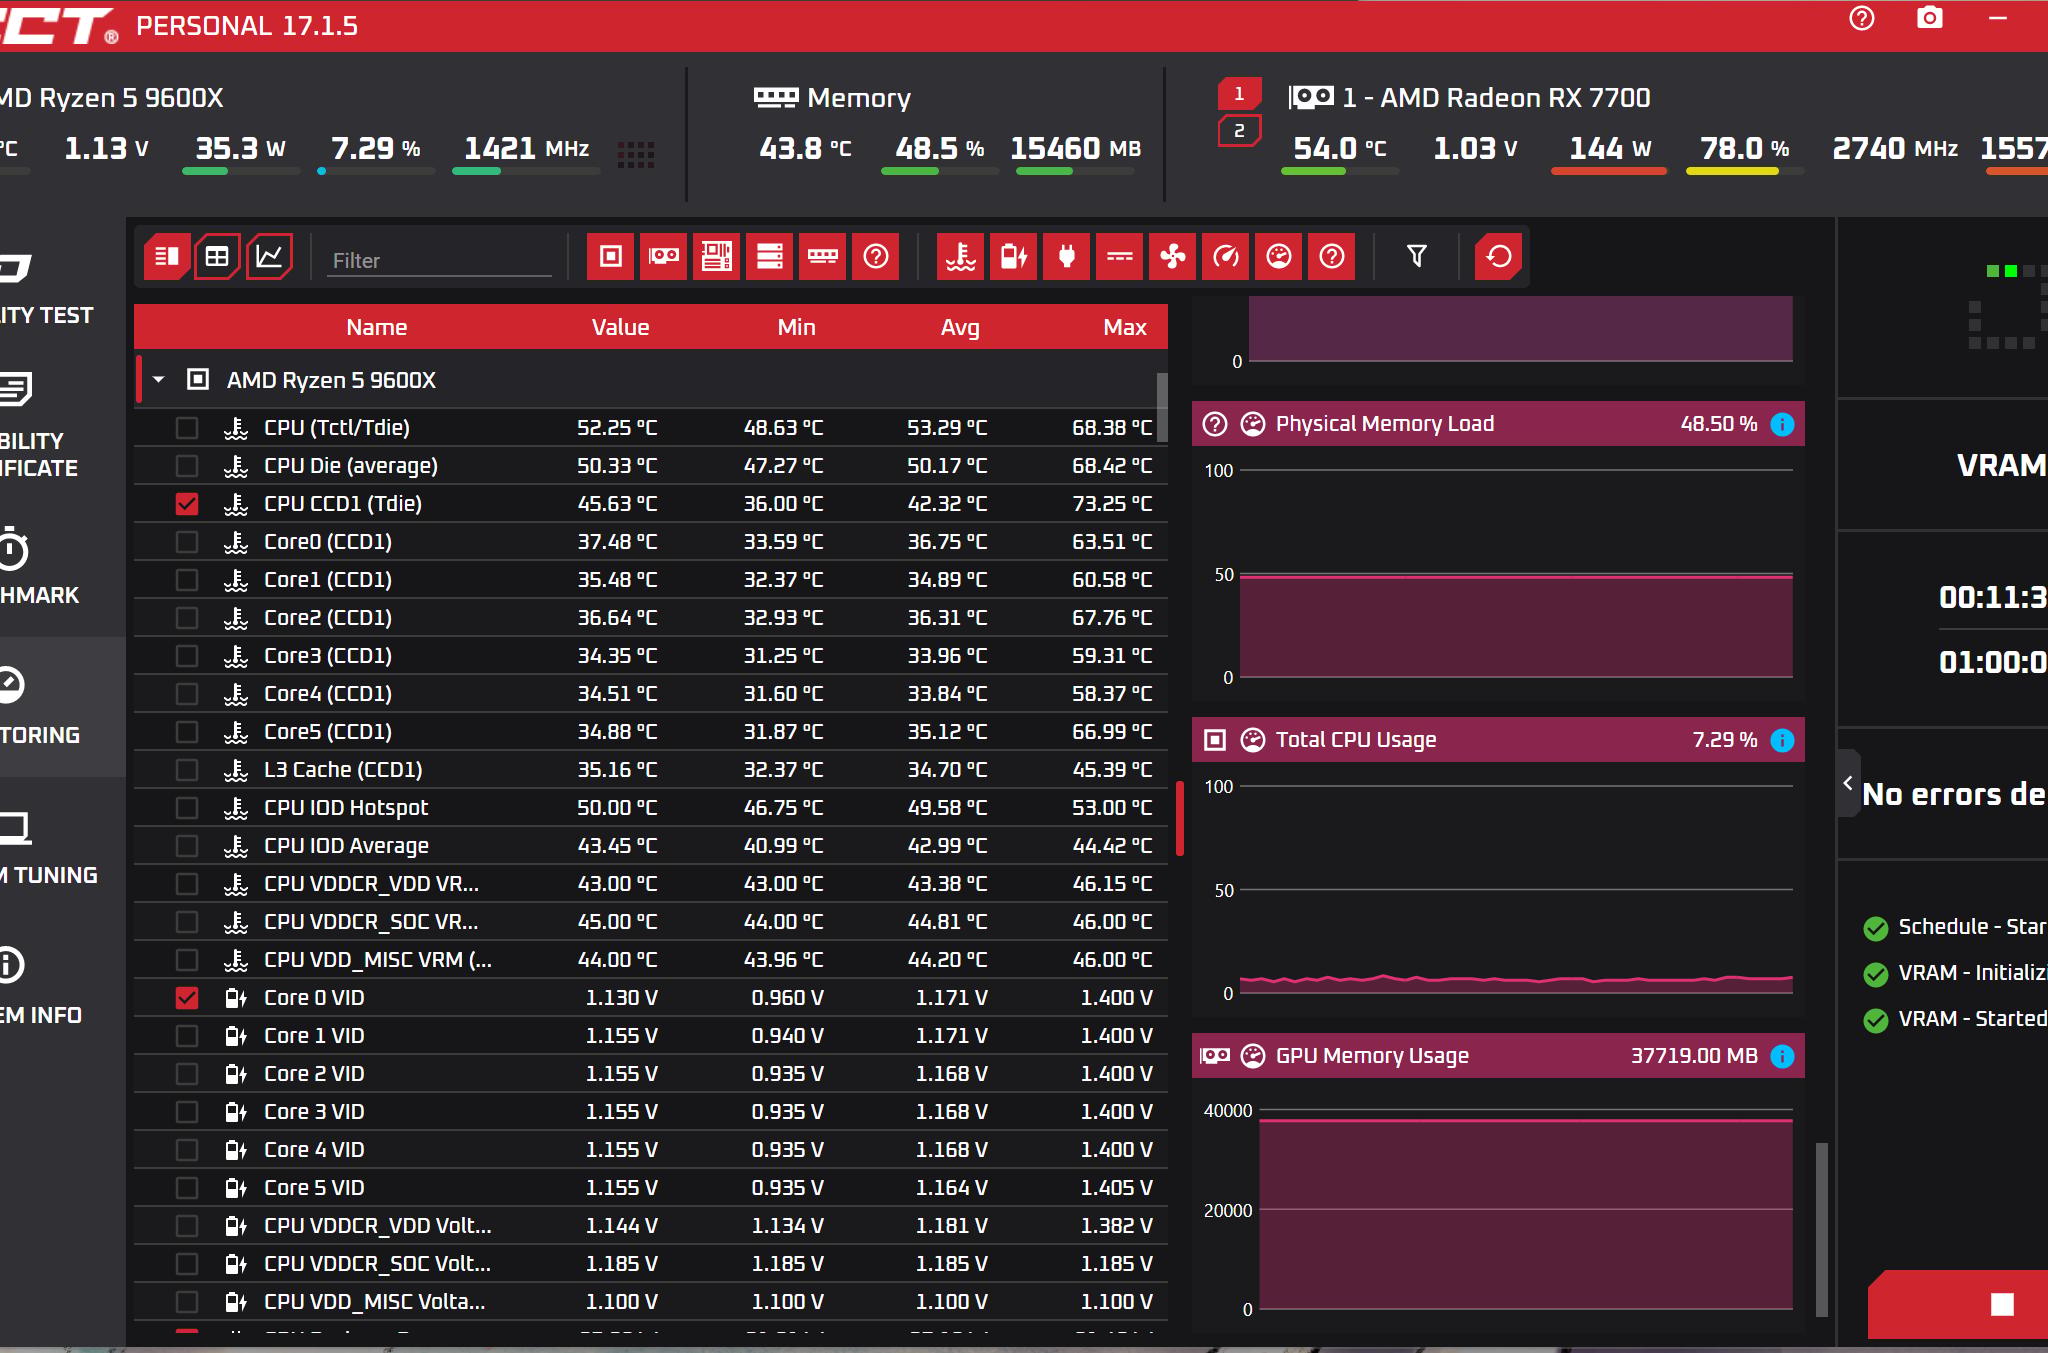Viewport: 2048px width, 1353px height.
Task: Toggle the unknown sensor type filter before the funnel
Action: [1331, 257]
